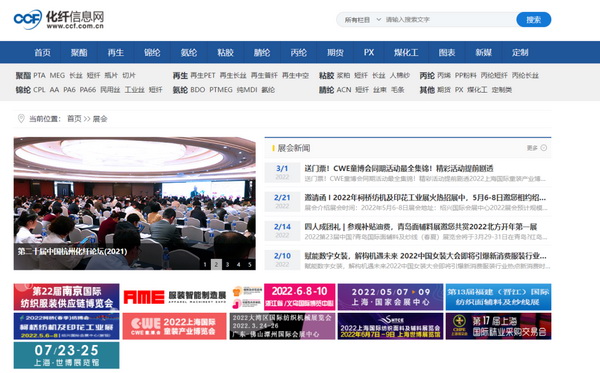Select slide 3 in the carousel
Viewport: 600px width, 373px height.
tap(227, 264)
